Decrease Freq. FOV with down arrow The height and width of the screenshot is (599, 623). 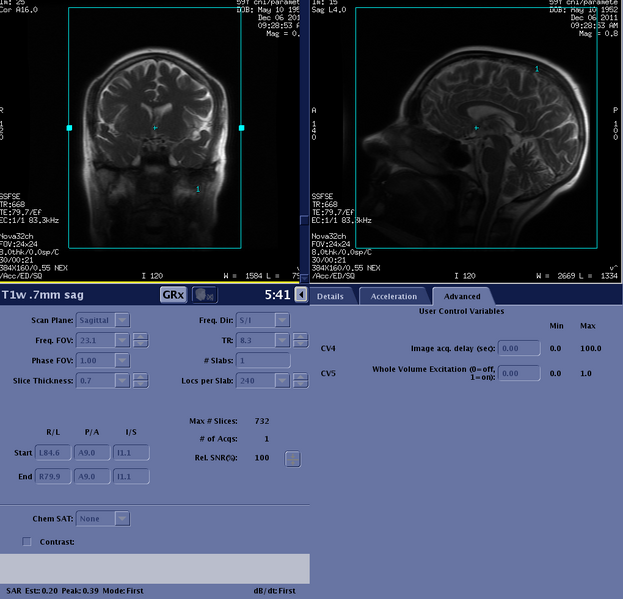tap(140, 344)
